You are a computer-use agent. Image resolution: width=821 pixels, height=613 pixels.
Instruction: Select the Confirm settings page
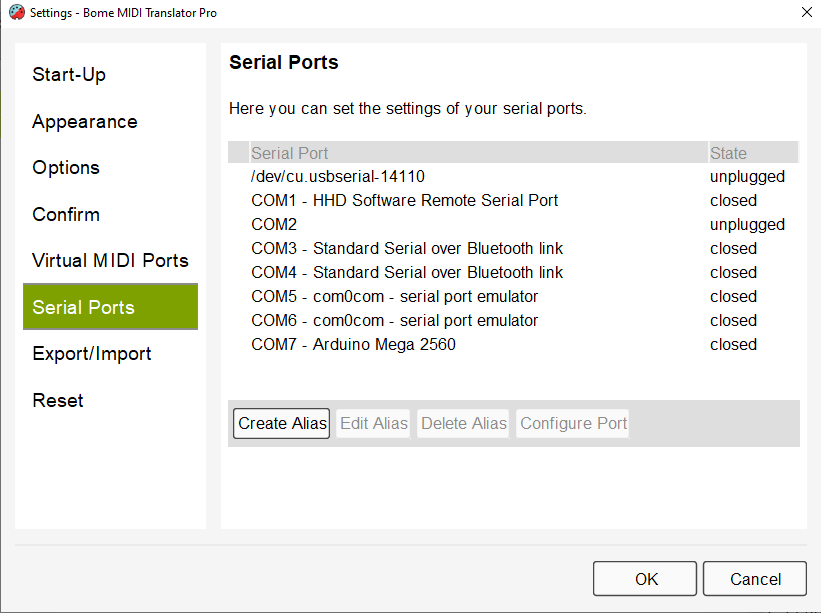tap(110, 214)
